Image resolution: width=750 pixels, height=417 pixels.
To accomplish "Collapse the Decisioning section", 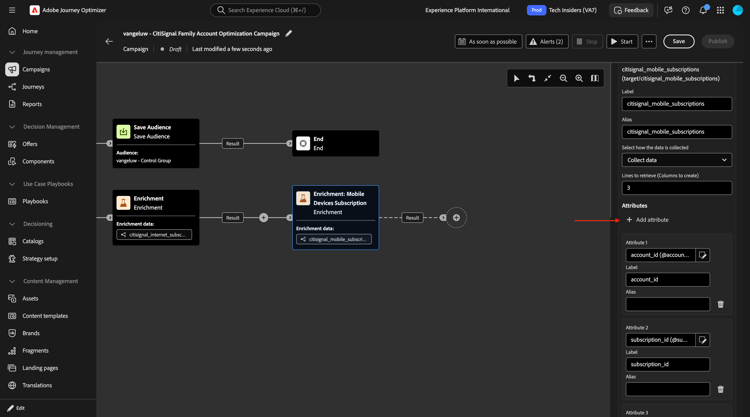I will point(12,224).
